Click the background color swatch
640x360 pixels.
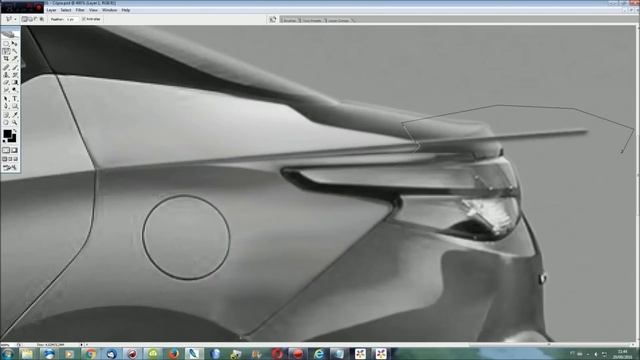pyautogui.click(x=13, y=139)
